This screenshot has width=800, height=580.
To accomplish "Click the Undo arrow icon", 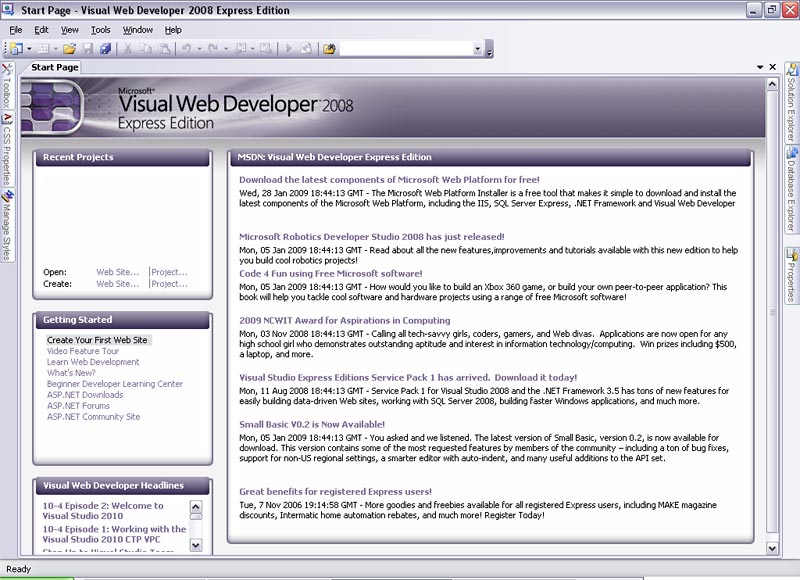I will [x=186, y=48].
